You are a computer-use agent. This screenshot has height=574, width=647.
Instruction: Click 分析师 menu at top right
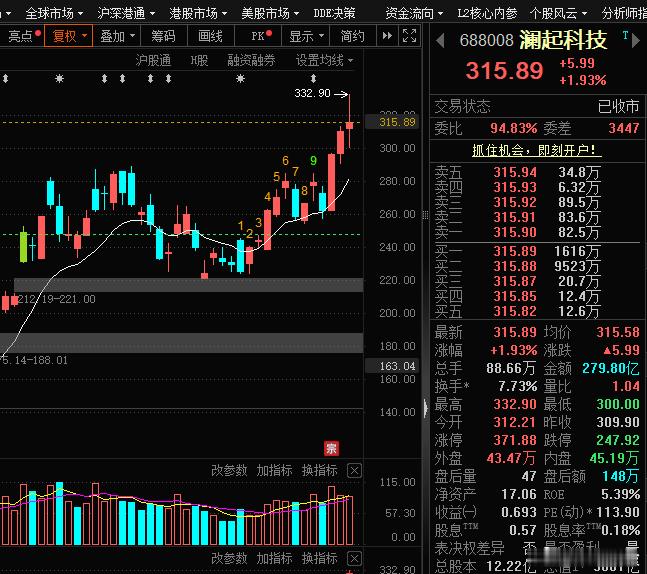[624, 13]
